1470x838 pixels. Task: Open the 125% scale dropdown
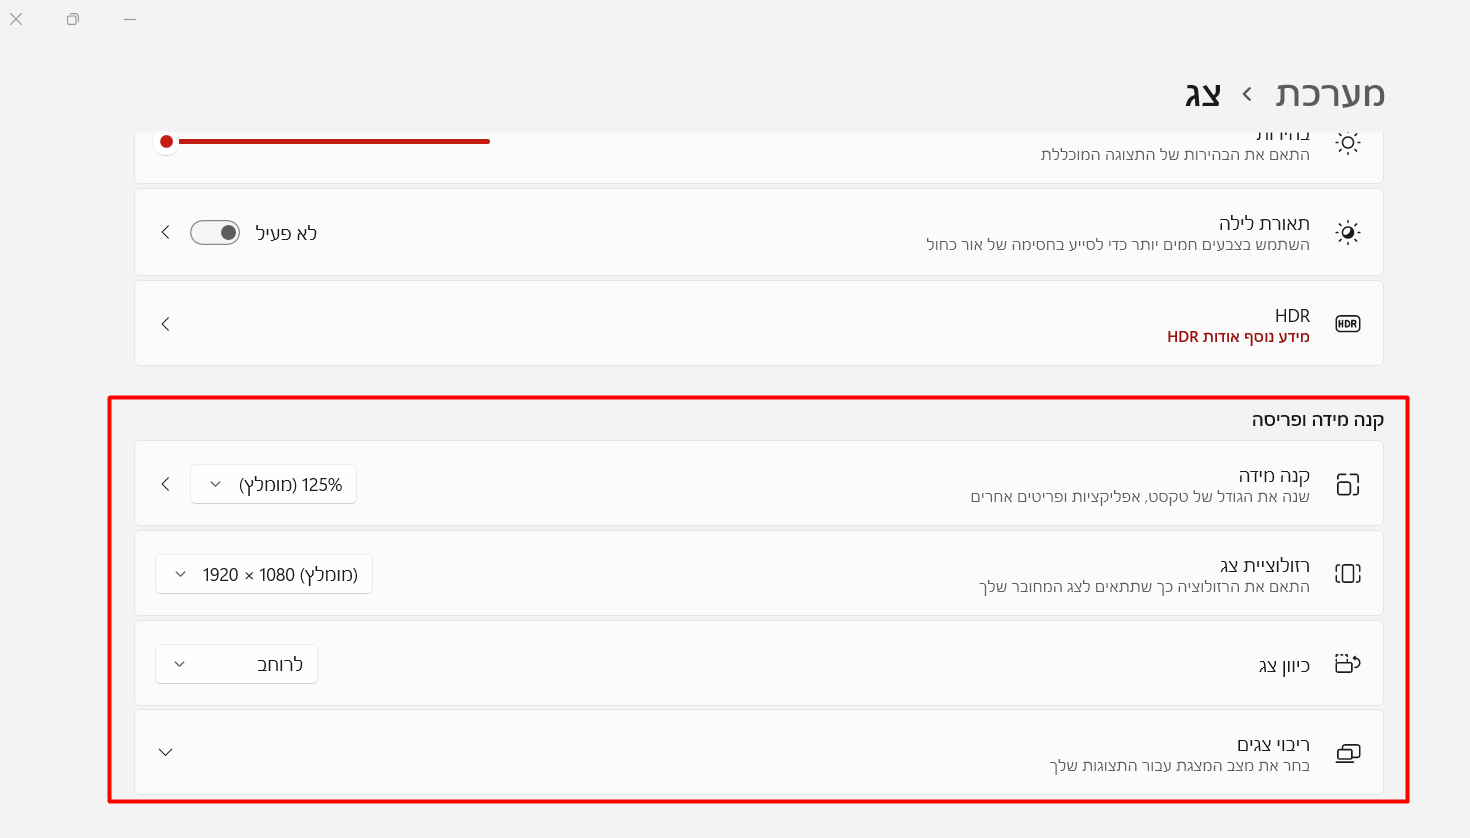coord(273,485)
